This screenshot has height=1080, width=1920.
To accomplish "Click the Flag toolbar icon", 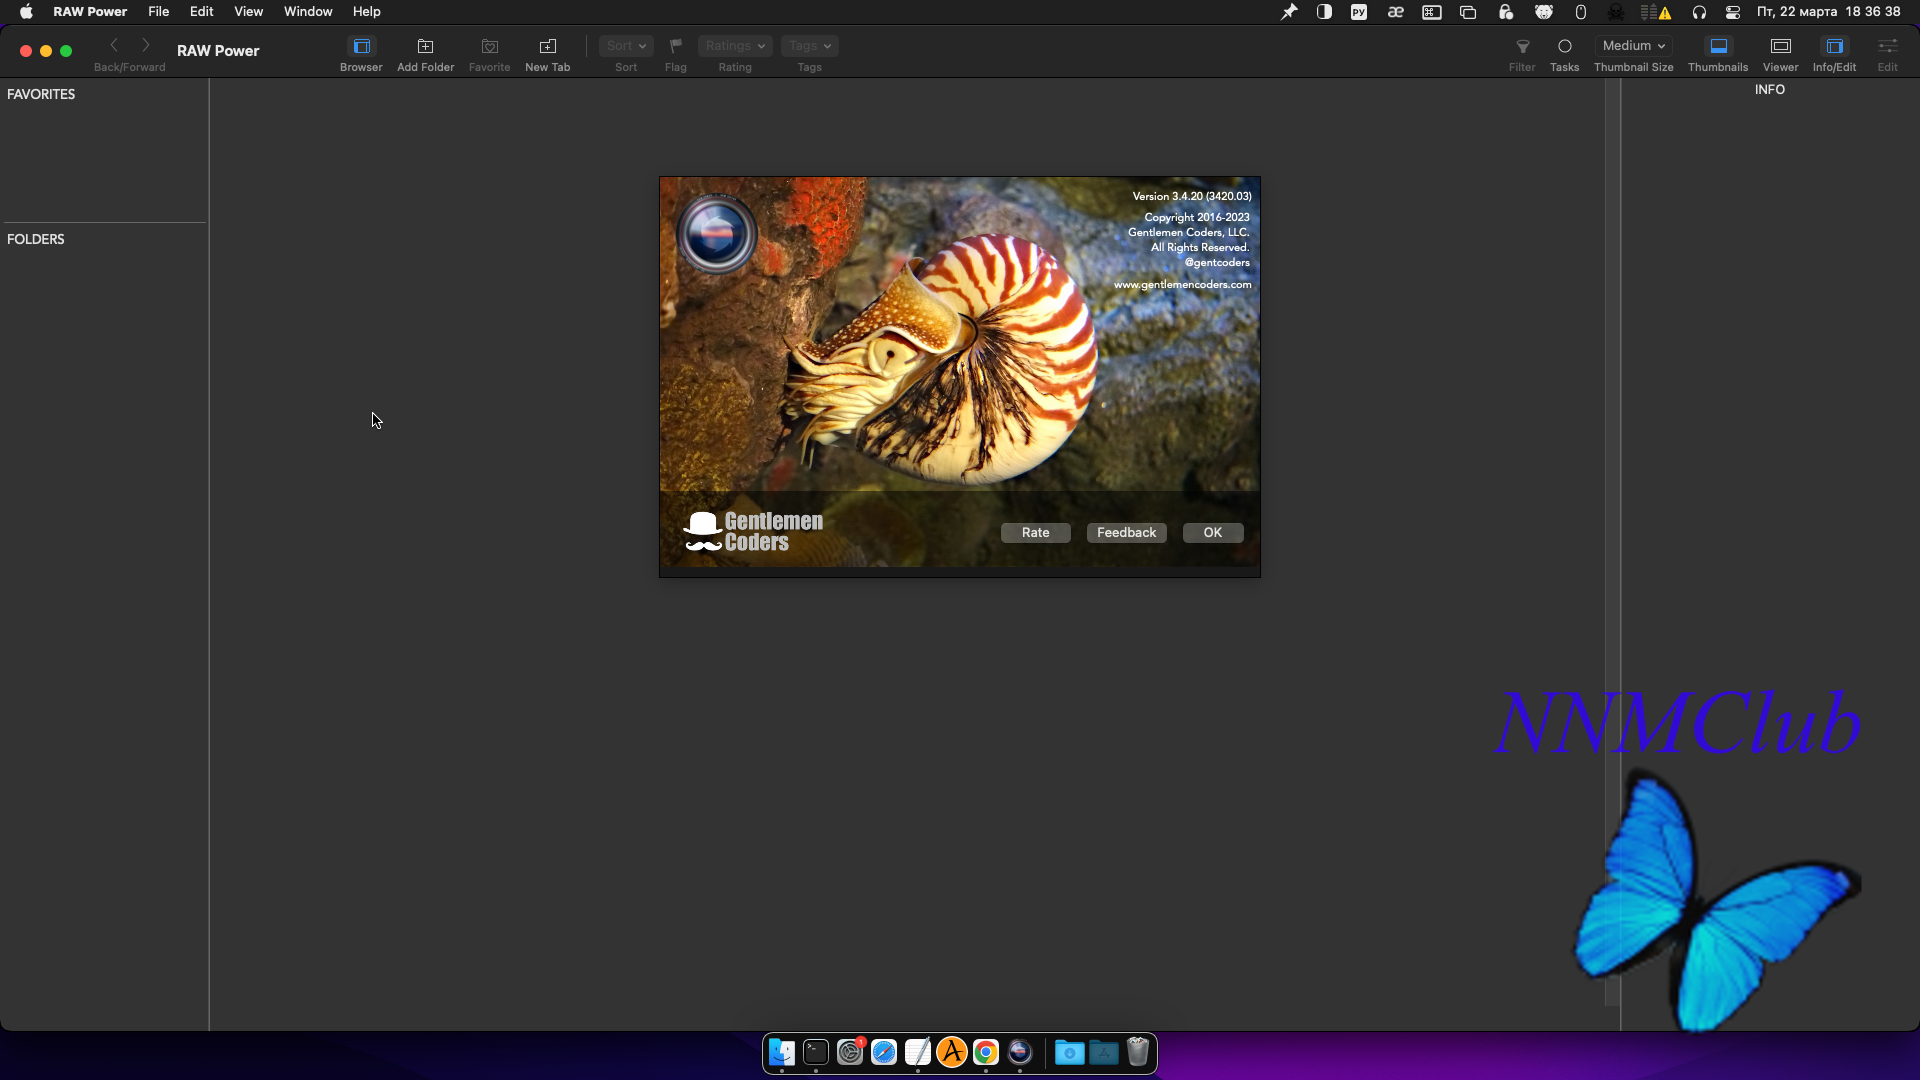I will tap(676, 46).
